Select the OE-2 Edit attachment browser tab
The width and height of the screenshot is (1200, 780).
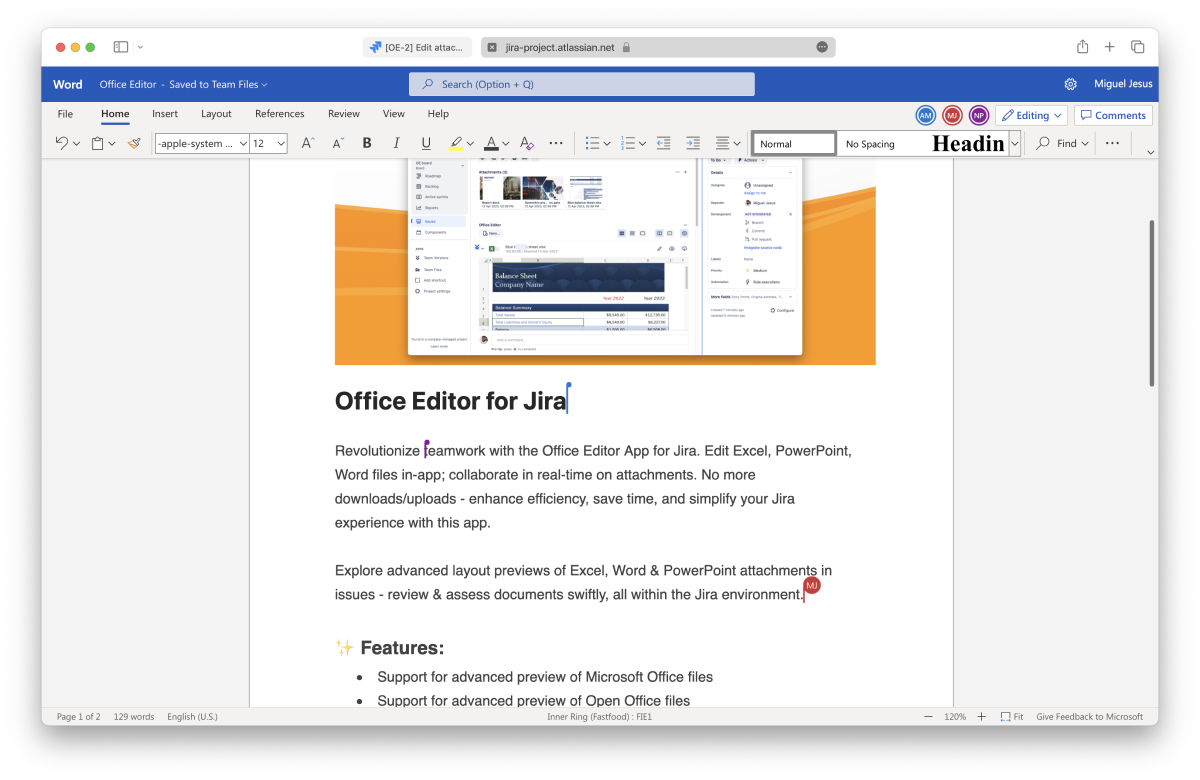click(x=417, y=47)
